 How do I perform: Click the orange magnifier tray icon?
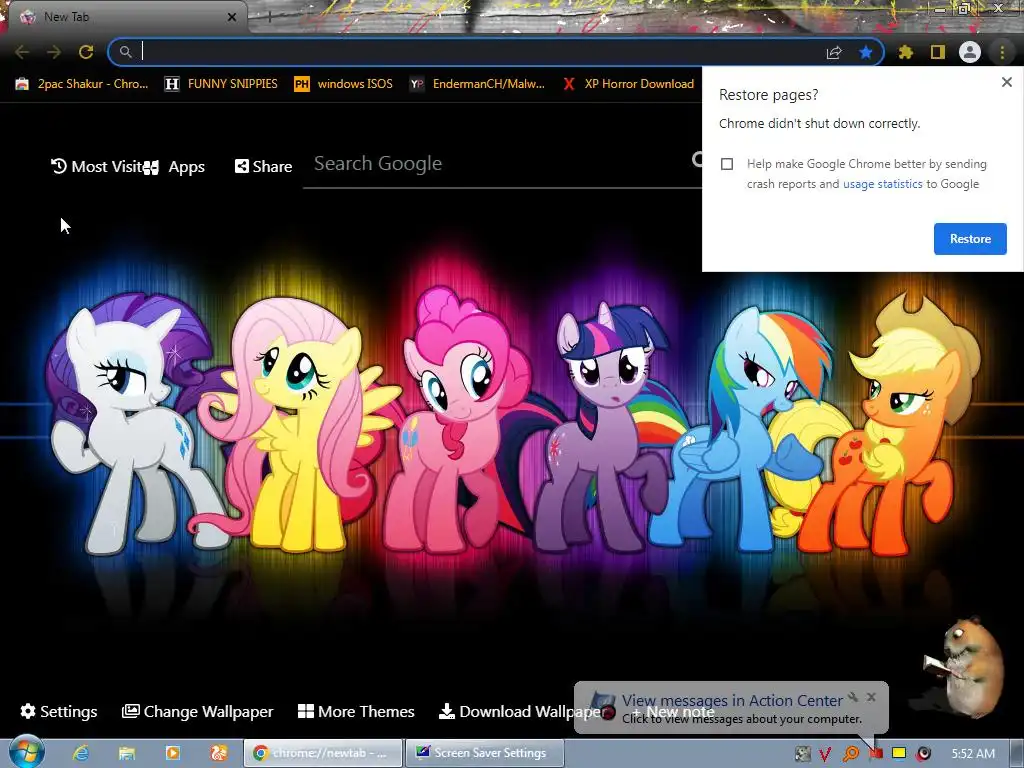coord(850,754)
